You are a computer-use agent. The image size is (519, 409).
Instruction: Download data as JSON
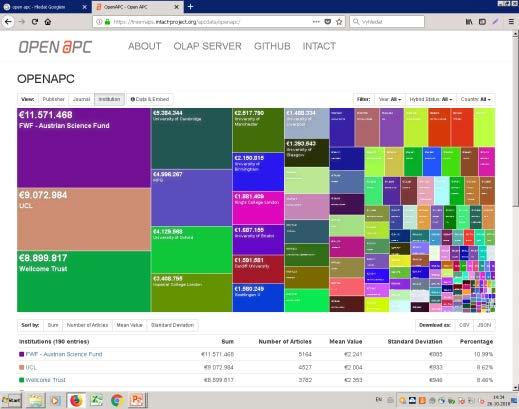[x=484, y=325]
